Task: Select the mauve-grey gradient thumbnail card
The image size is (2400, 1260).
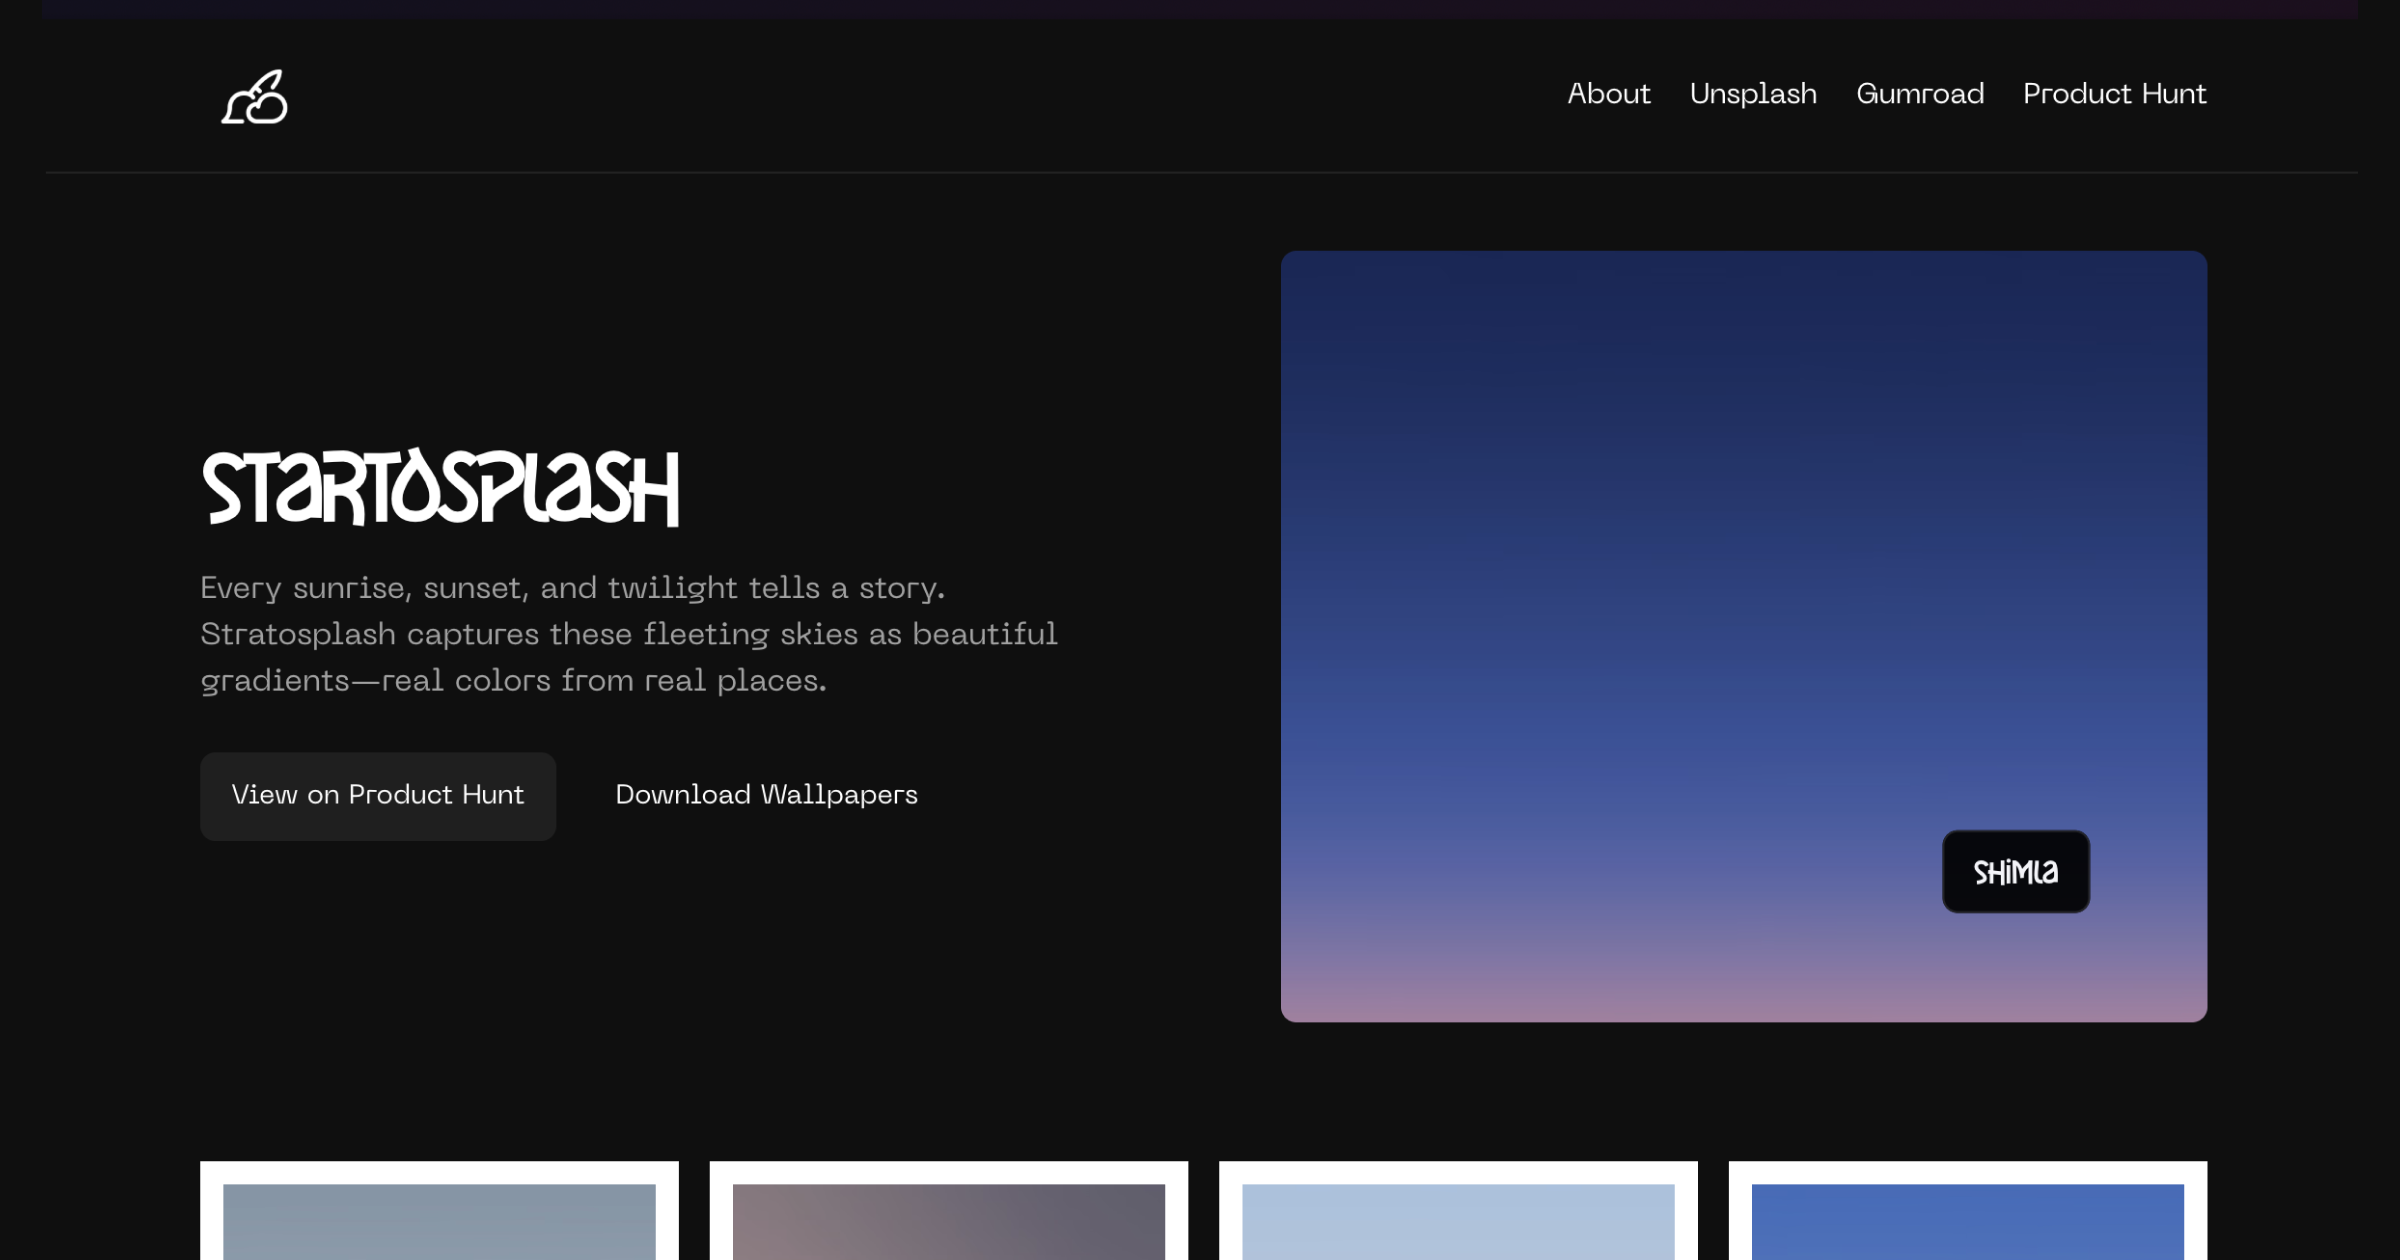Action: tap(948, 1220)
